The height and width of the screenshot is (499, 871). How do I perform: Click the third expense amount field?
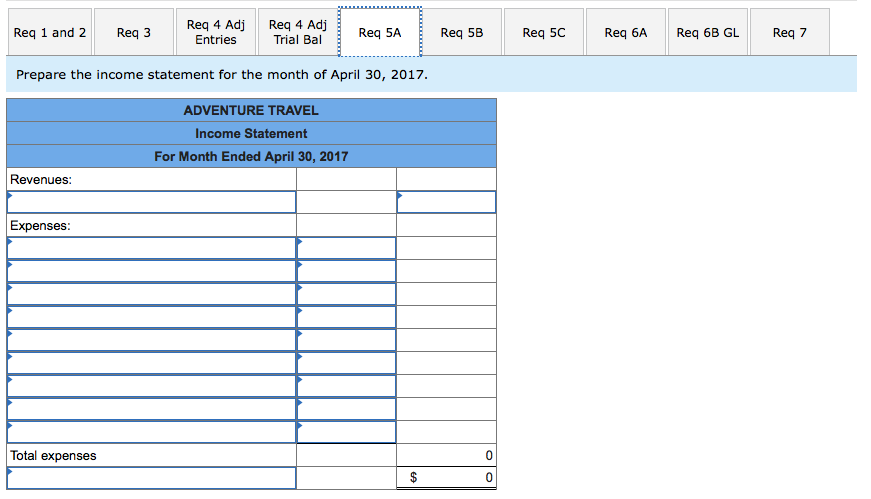pyautogui.click(x=346, y=294)
